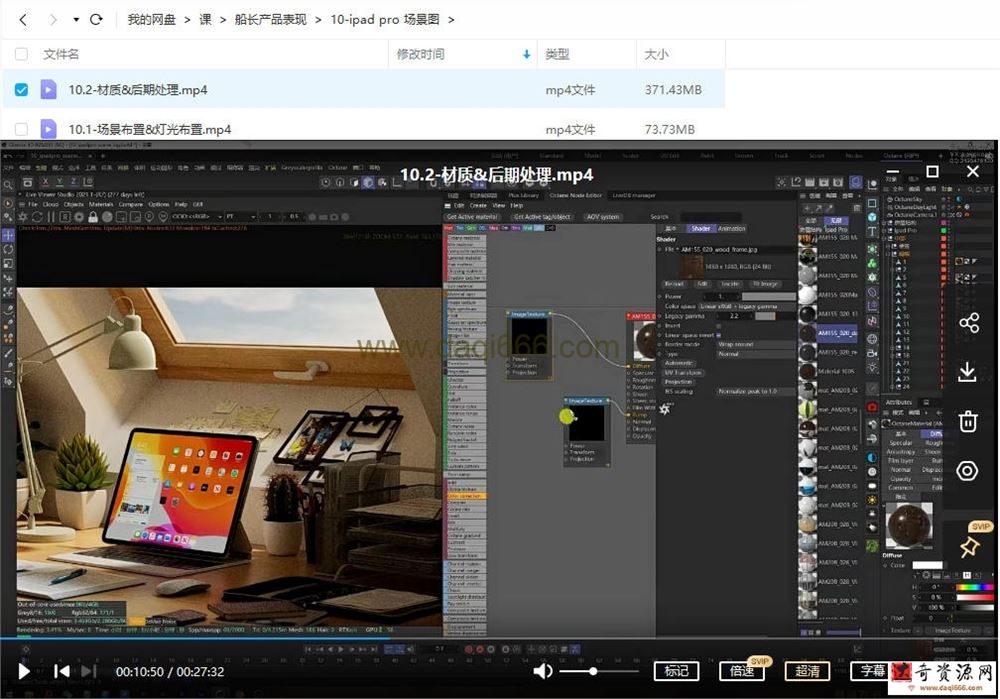Minimize the video player overlay
Viewport: 1000px width, 699px height.
click(x=893, y=172)
